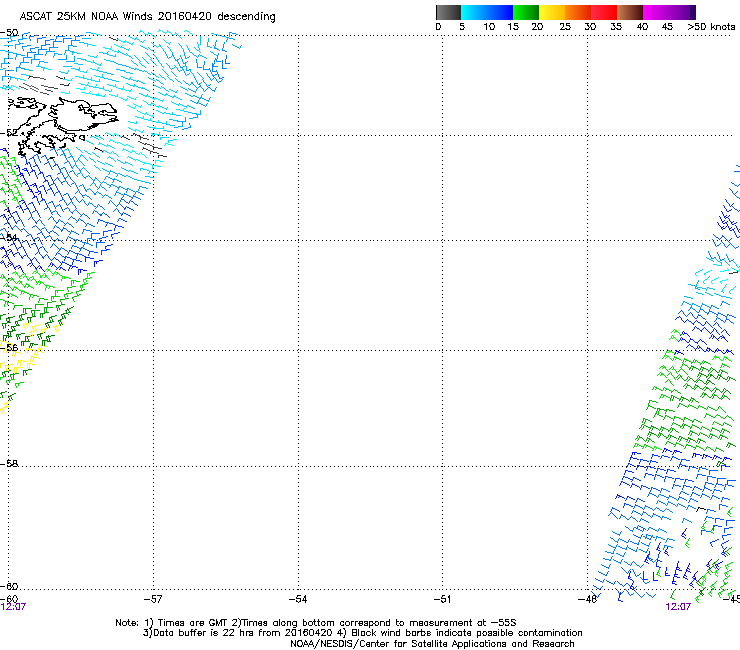Pick the green 15-20 knots legend segment
Image resolution: width=740 pixels, height=650 pixels.
click(x=526, y=12)
